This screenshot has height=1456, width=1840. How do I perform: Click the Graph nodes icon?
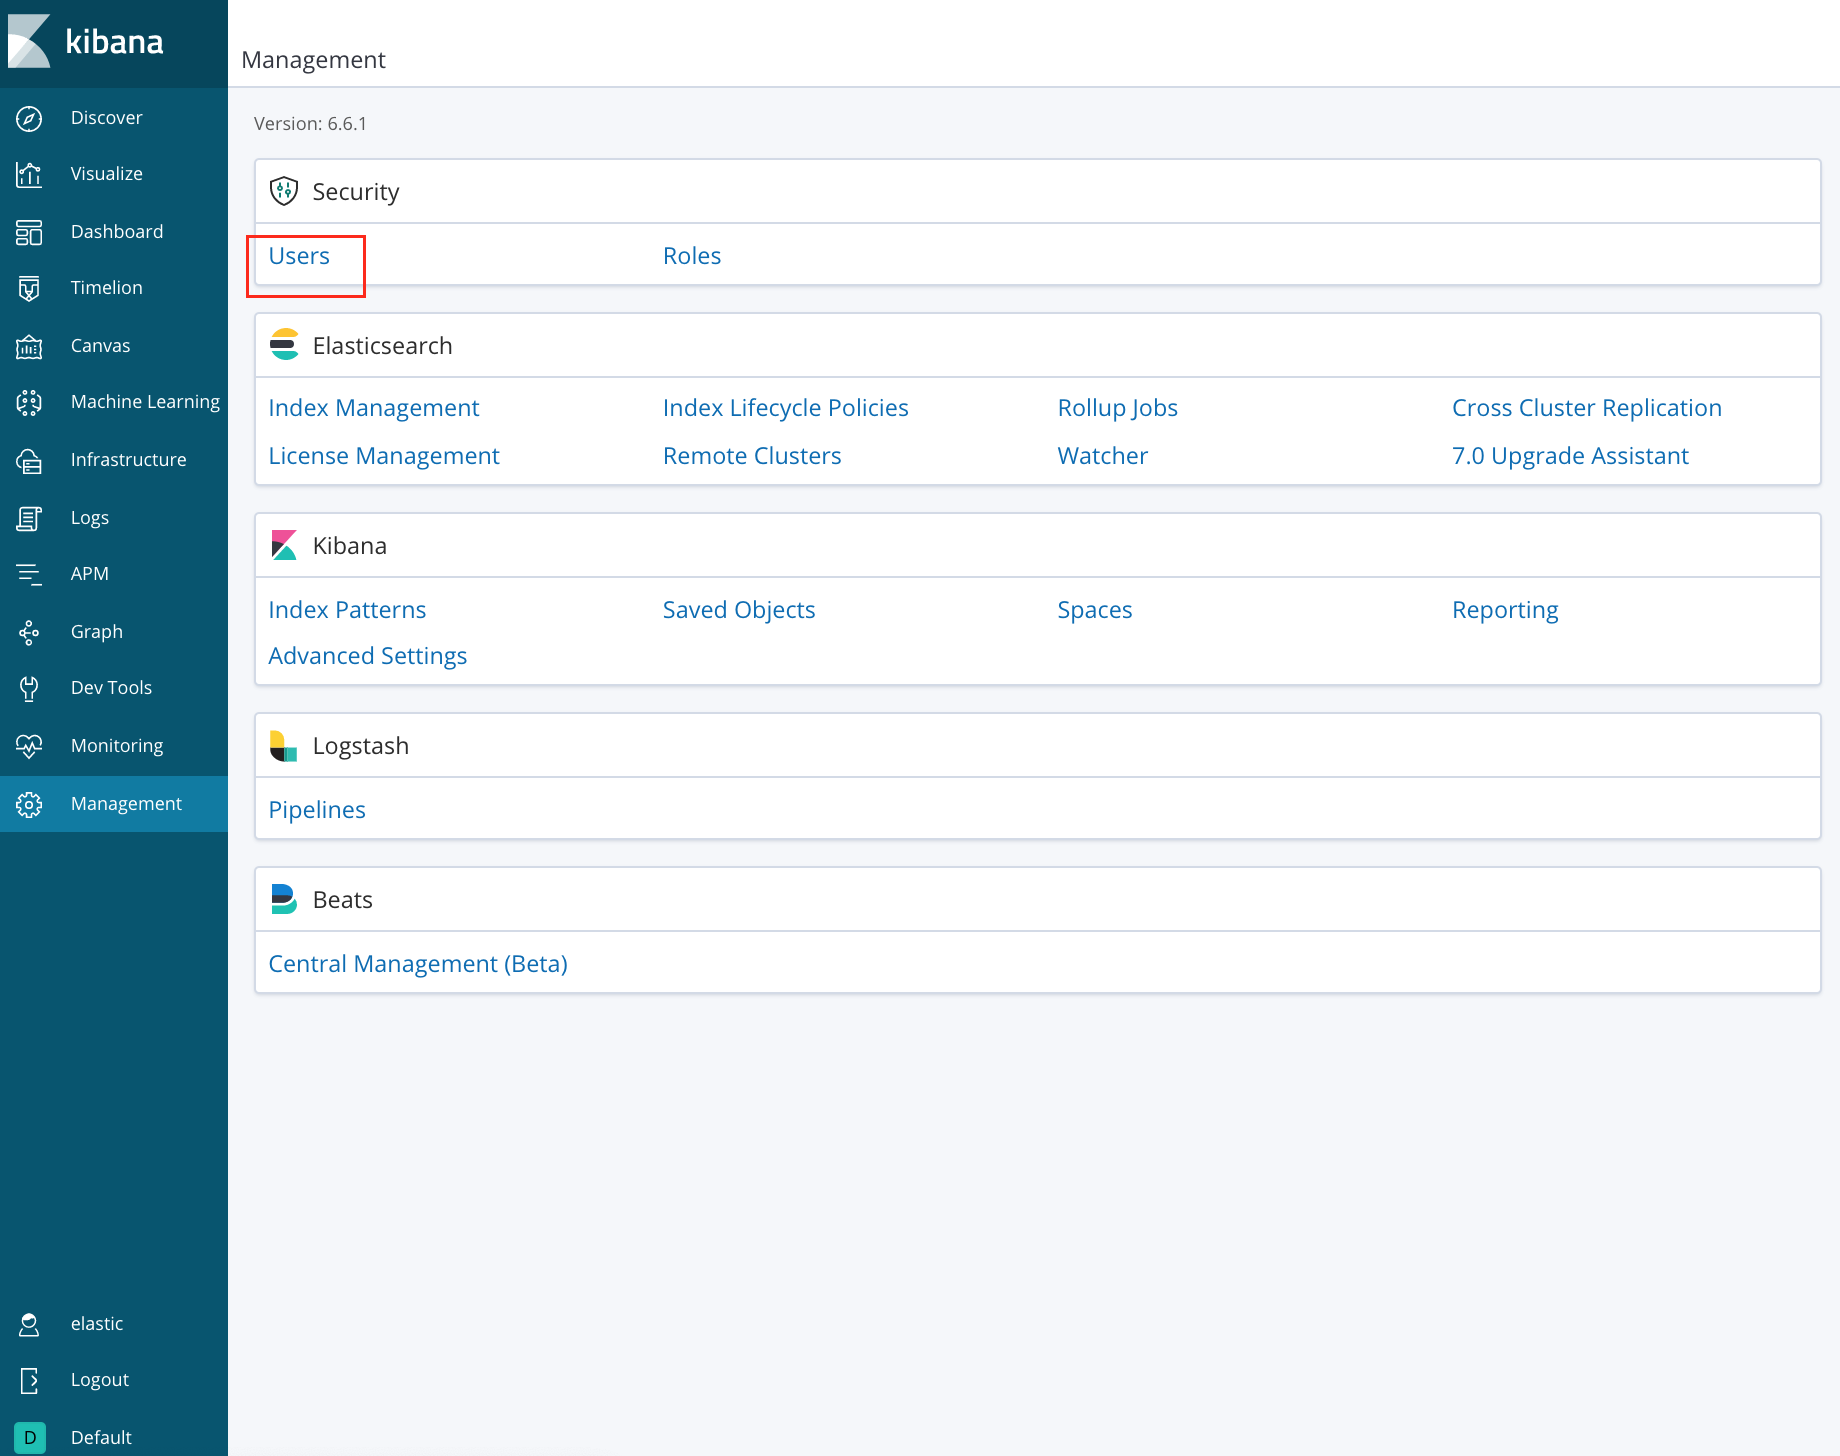[x=29, y=632]
